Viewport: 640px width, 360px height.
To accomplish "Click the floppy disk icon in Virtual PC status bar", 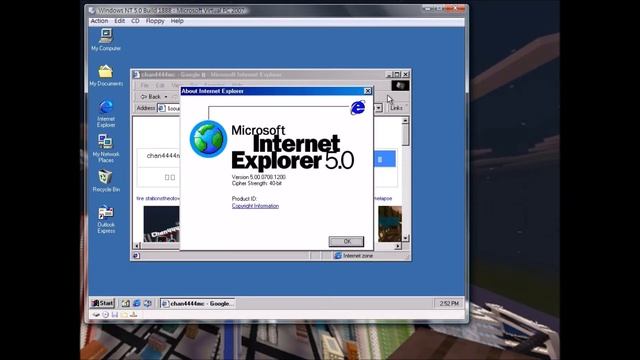I will point(115,315).
